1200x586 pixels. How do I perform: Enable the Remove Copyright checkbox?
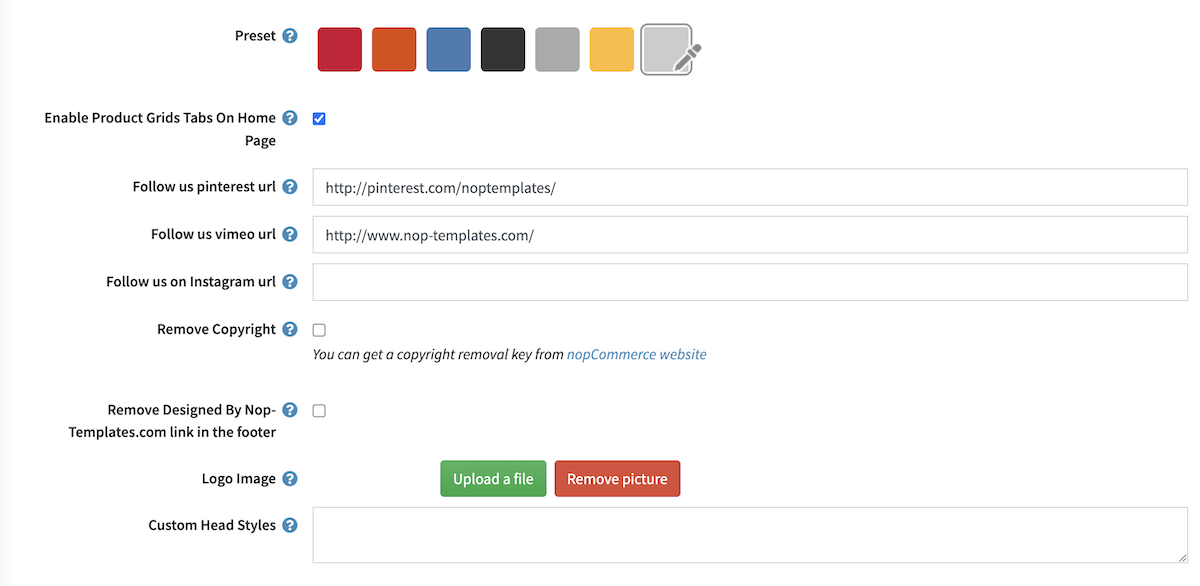pyautogui.click(x=319, y=330)
